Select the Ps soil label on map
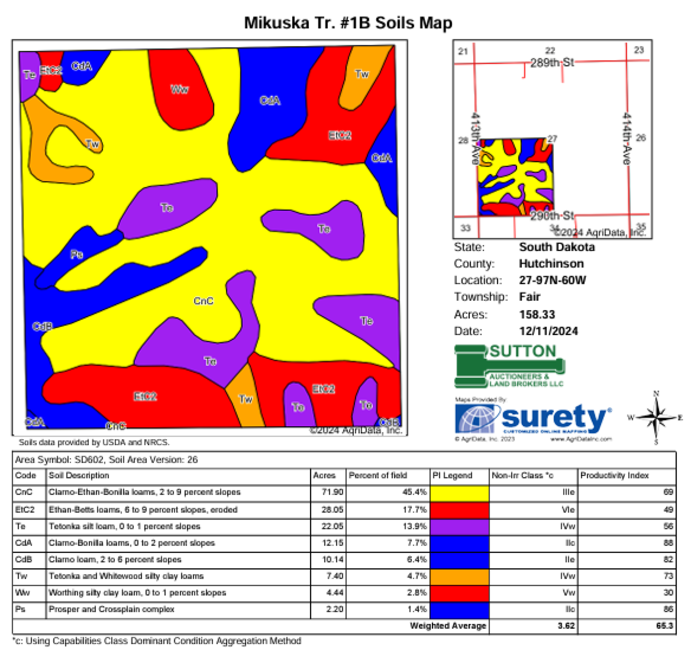This screenshot has height=650, width=691. (75, 254)
